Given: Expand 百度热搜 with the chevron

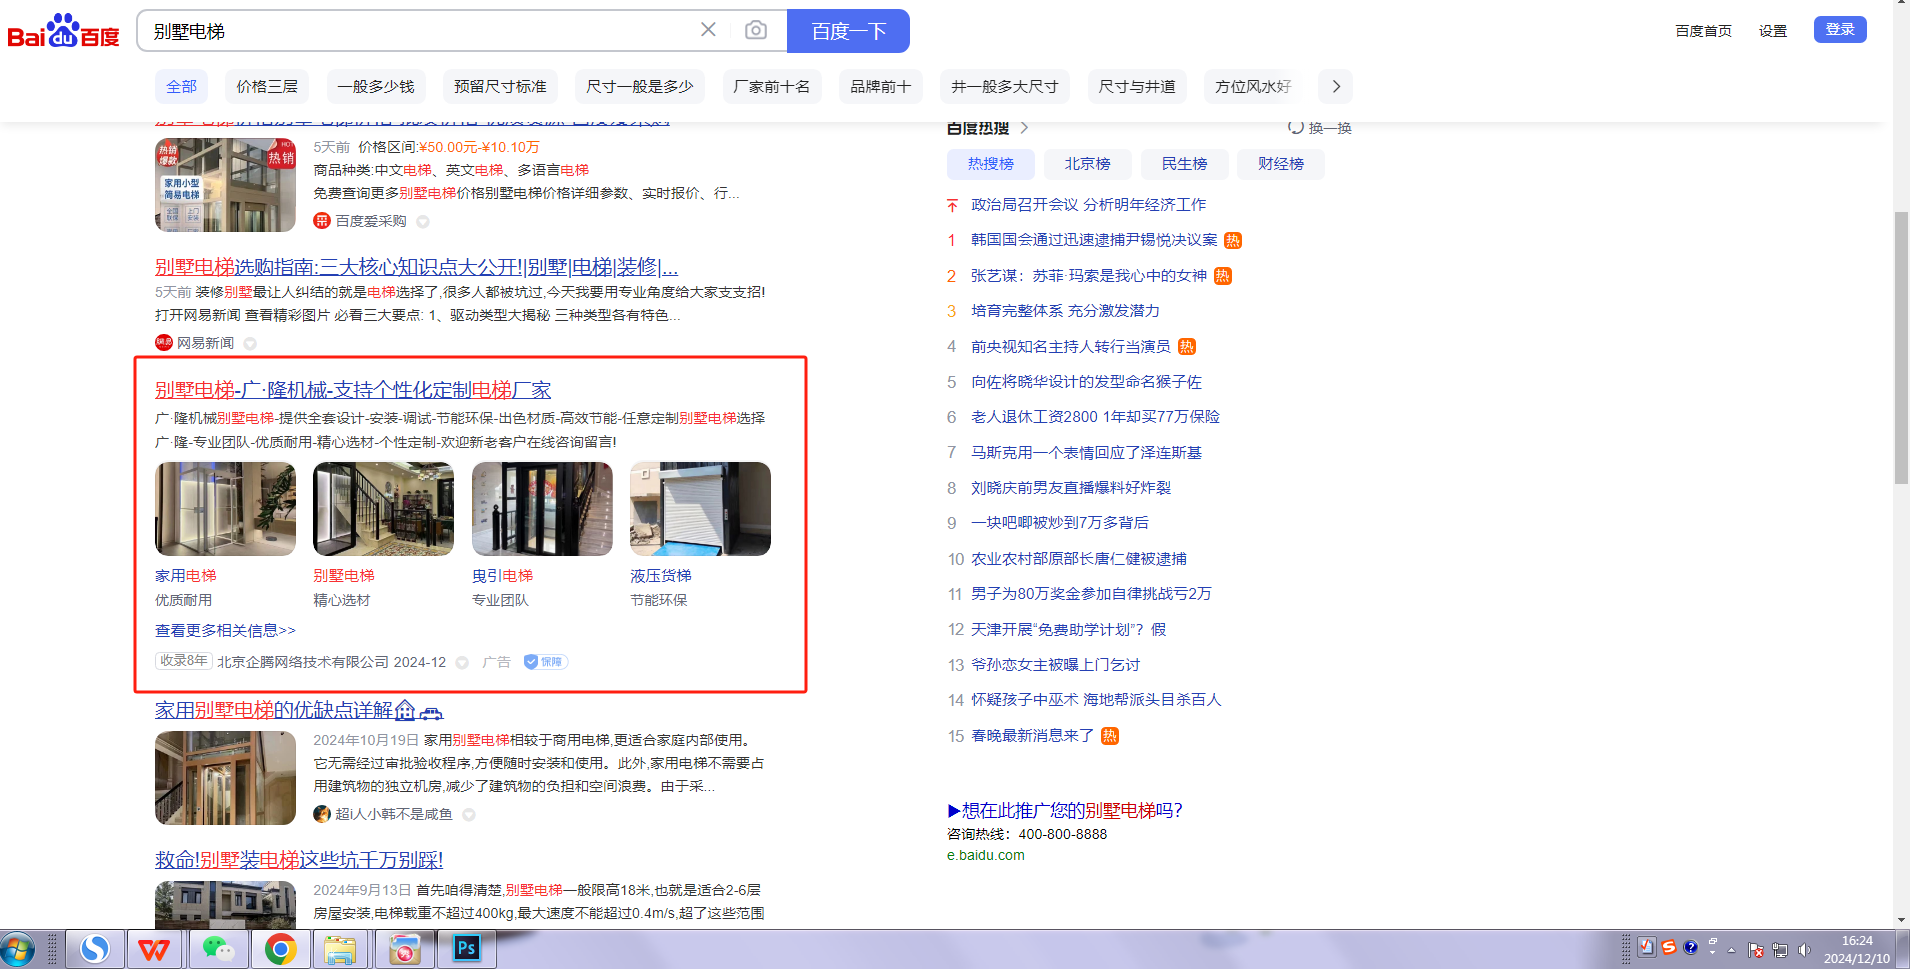Looking at the screenshot, I should click(1024, 128).
